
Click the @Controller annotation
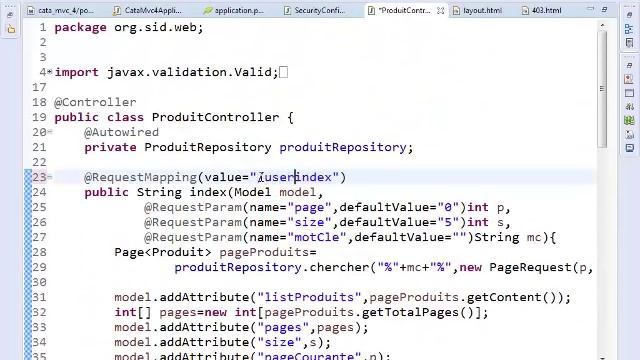(95, 102)
